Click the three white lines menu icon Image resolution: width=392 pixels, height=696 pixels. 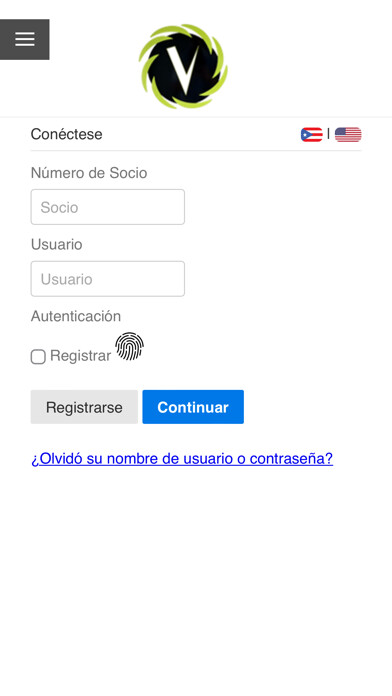click(x=25, y=40)
